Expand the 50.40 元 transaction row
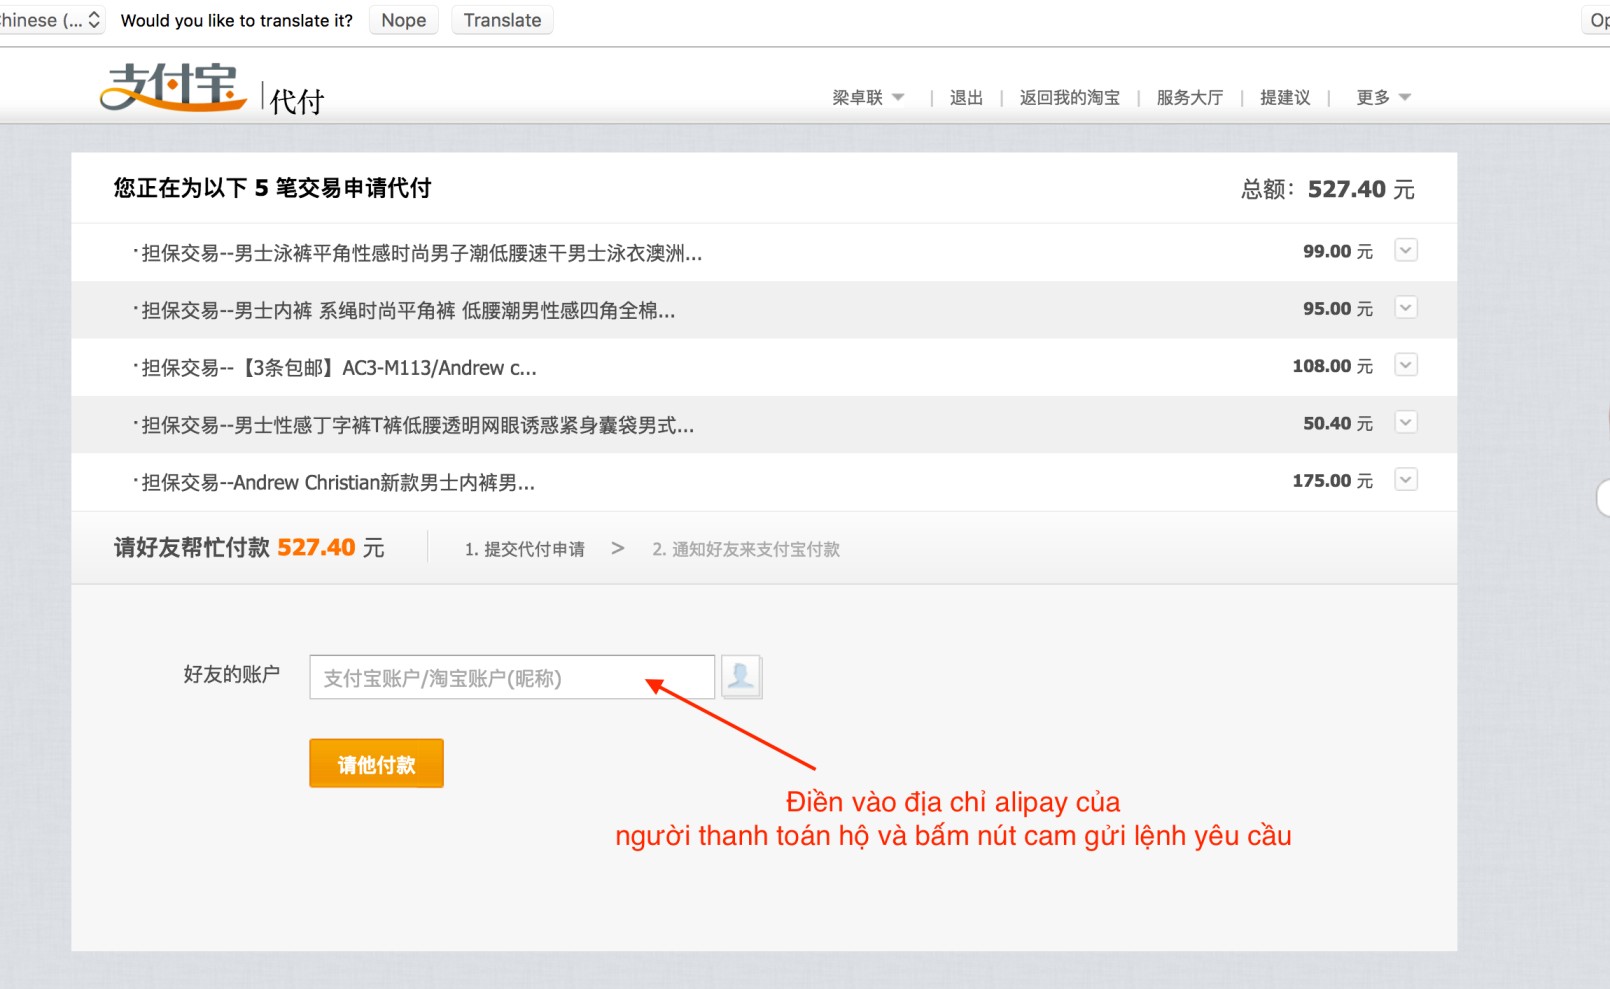The image size is (1610, 989). pos(1405,423)
